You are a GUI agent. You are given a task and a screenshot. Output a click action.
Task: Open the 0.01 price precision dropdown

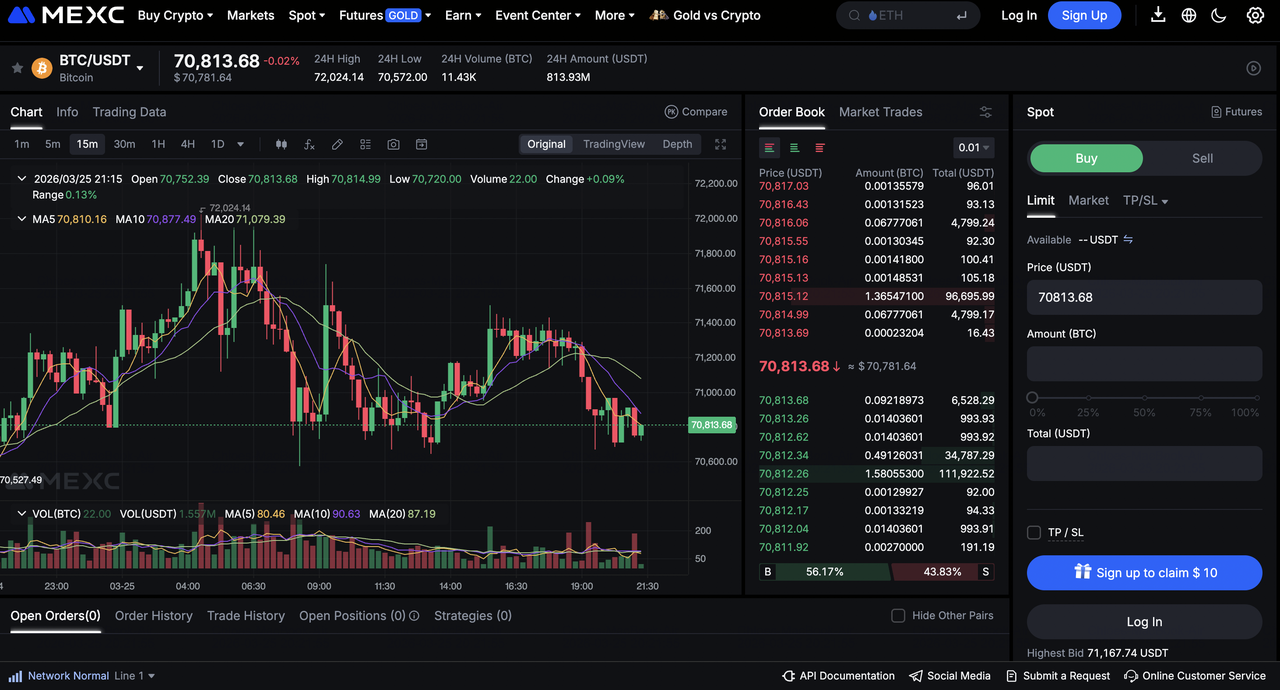[x=974, y=148]
